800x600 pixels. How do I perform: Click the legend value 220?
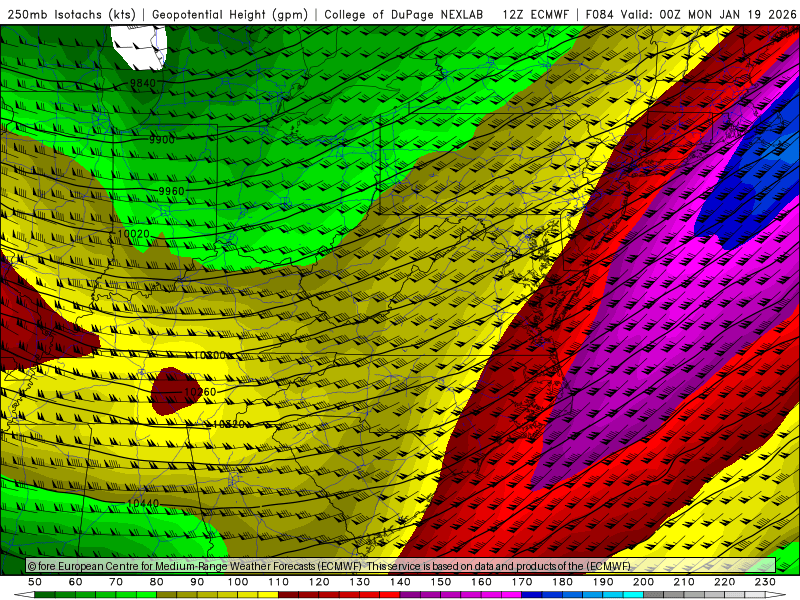click(724, 582)
